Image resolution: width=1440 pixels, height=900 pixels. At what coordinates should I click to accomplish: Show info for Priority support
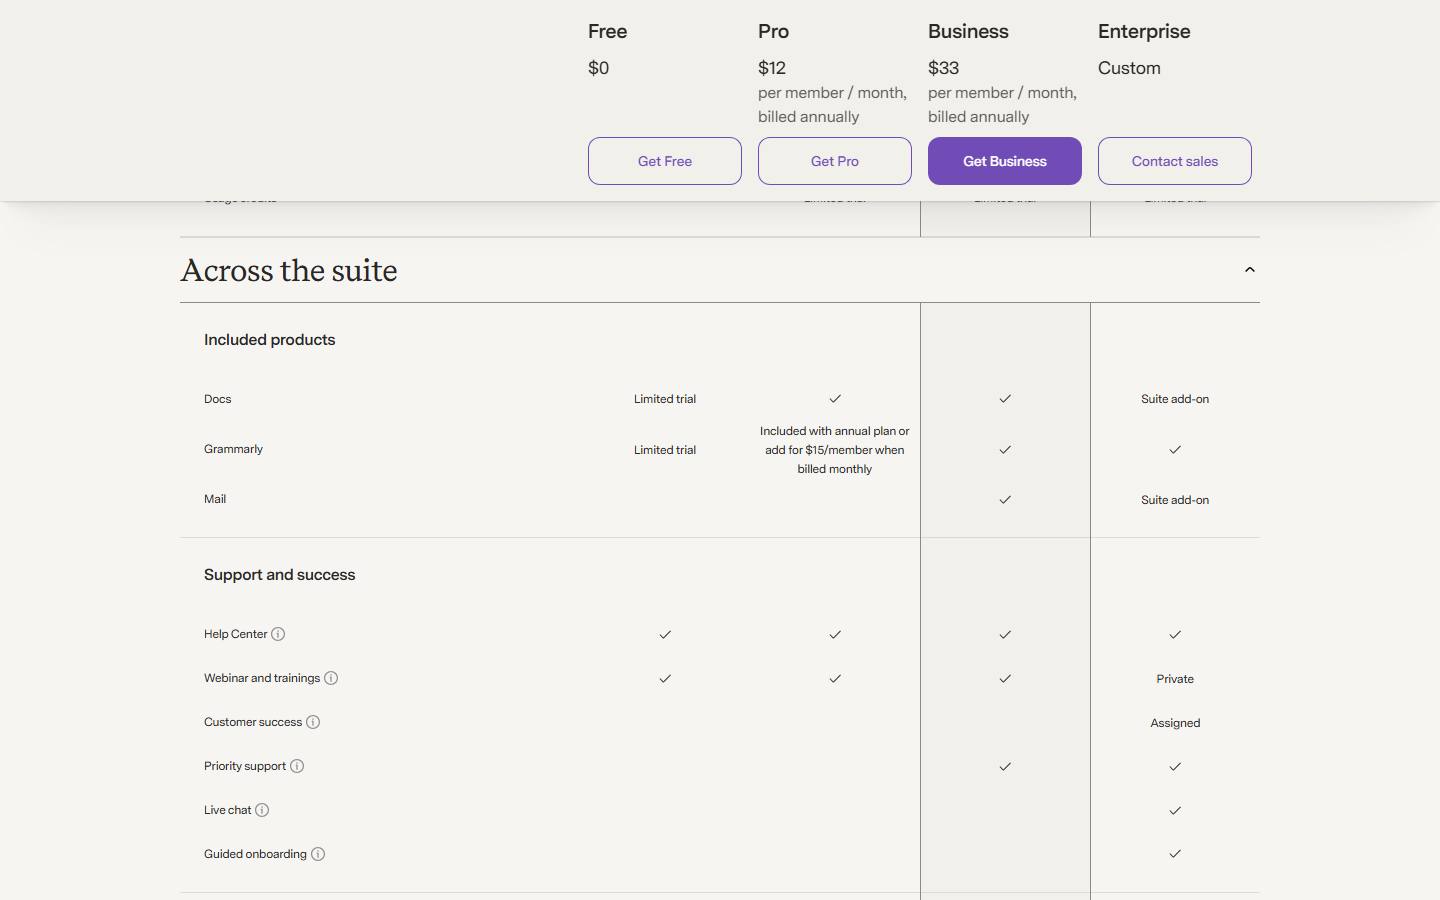297,766
